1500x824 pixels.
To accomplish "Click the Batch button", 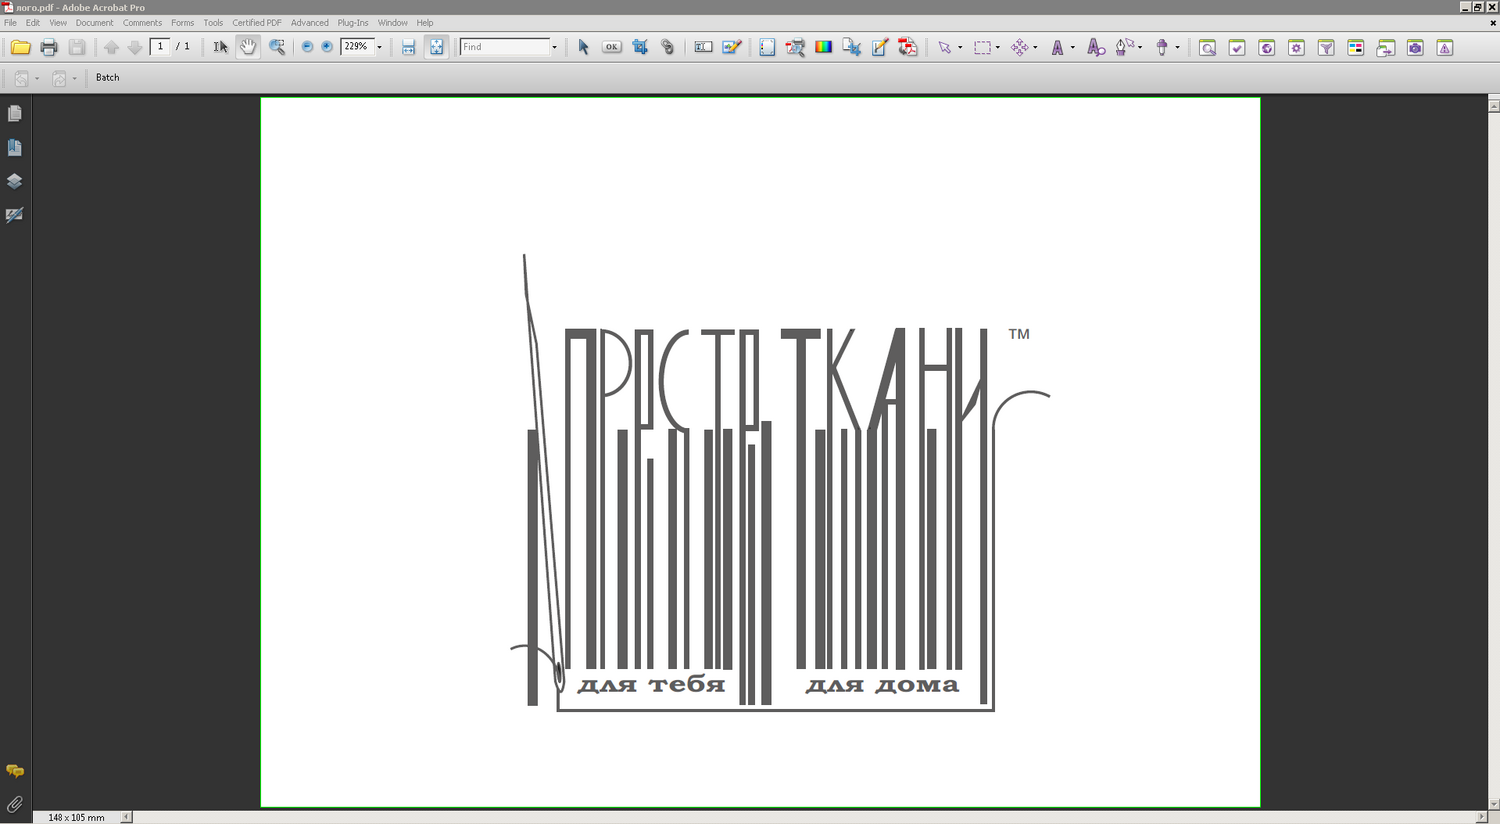I will 107,77.
